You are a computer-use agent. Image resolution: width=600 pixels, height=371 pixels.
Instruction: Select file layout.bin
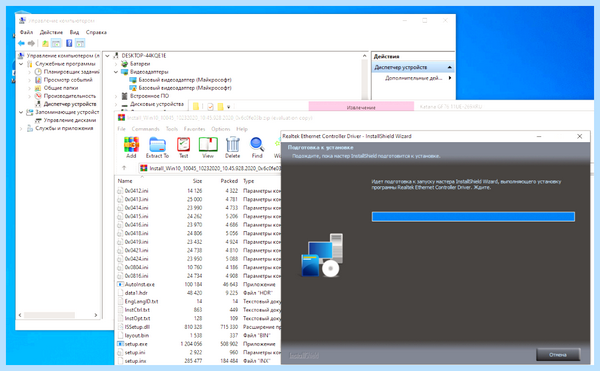137,335
